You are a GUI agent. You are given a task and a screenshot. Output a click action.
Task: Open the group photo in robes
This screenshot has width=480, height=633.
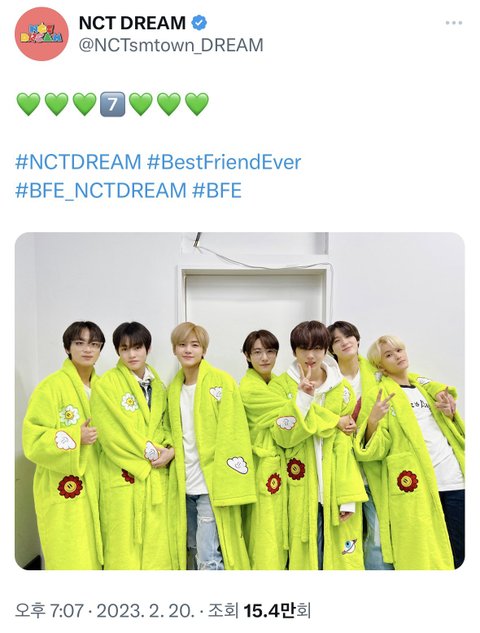pos(240,401)
